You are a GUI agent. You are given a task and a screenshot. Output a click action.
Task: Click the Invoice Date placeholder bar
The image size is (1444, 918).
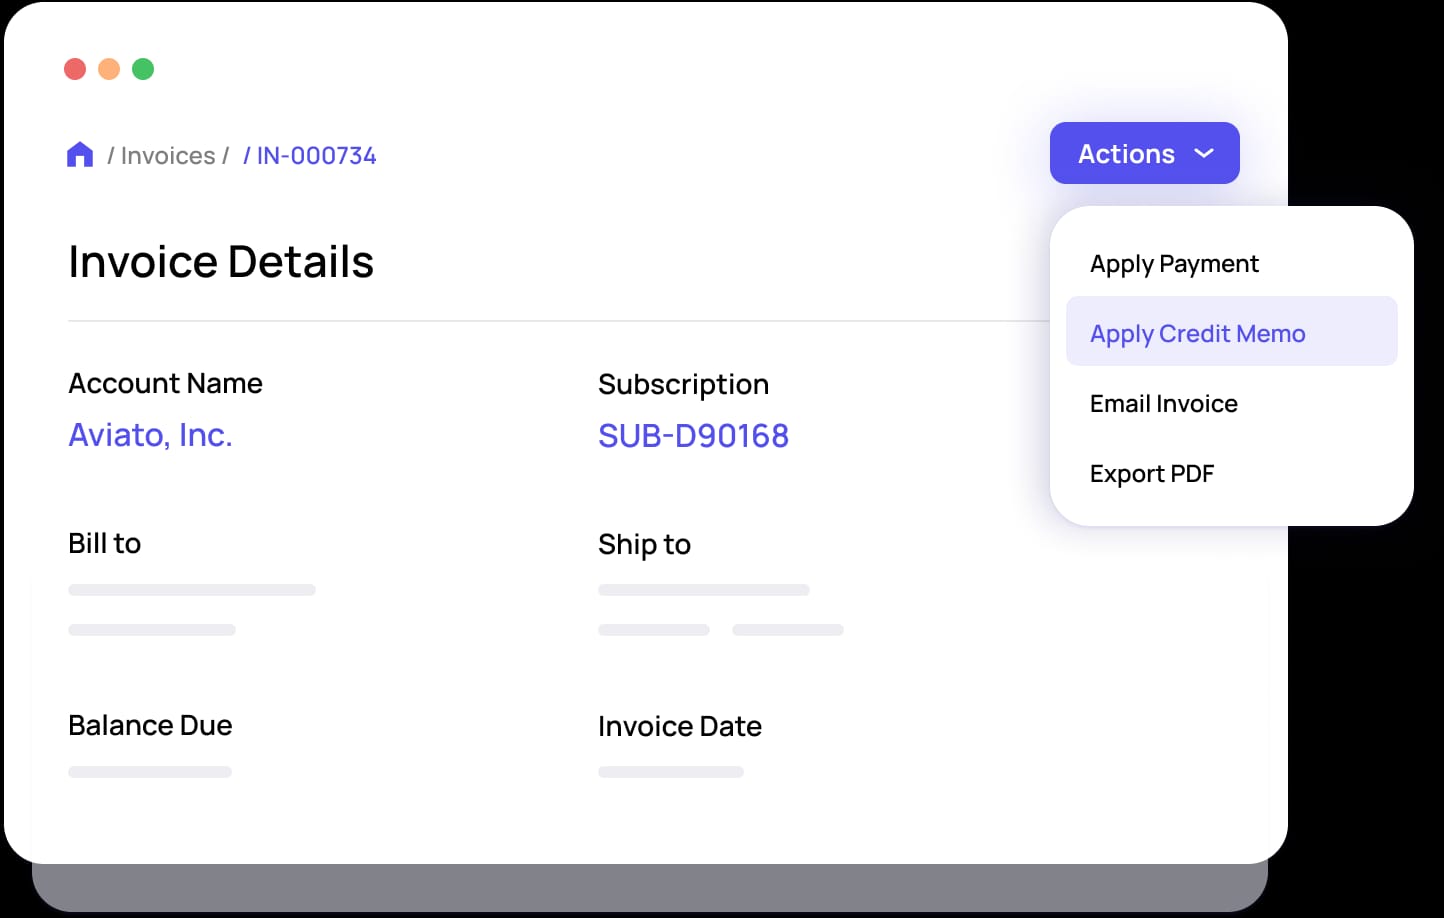670,771
